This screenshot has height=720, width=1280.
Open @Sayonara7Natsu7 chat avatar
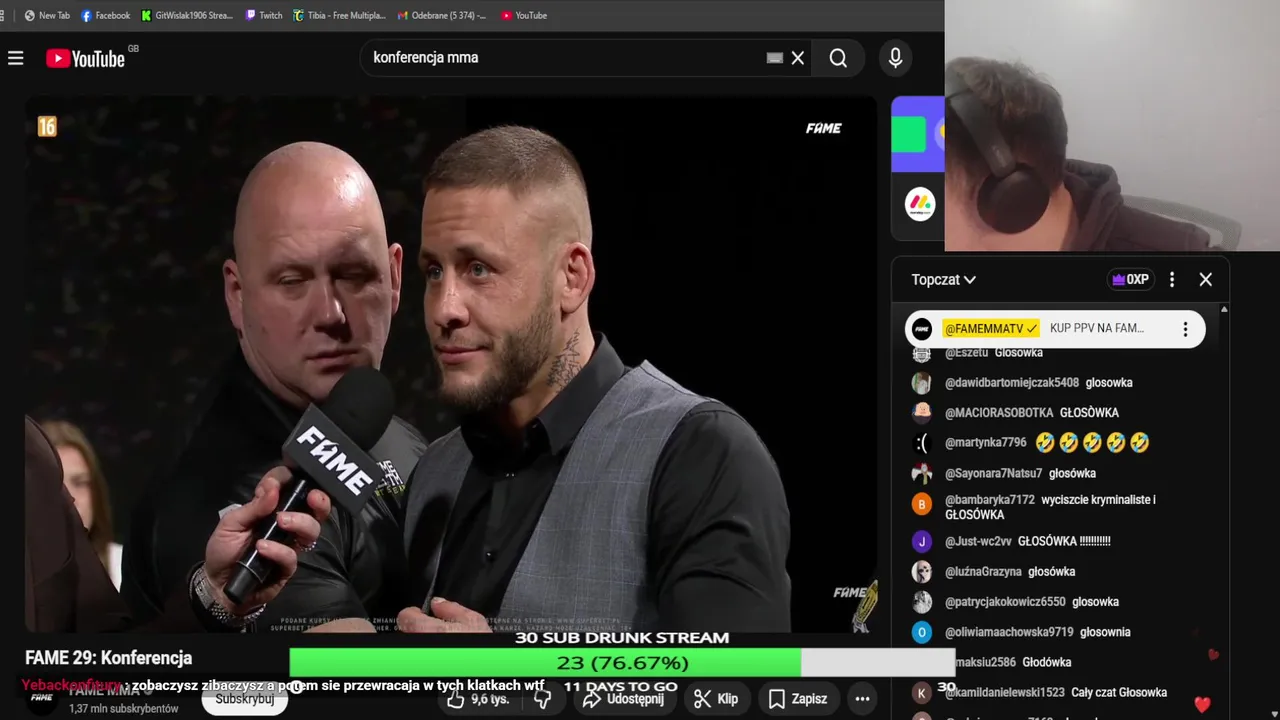point(922,474)
